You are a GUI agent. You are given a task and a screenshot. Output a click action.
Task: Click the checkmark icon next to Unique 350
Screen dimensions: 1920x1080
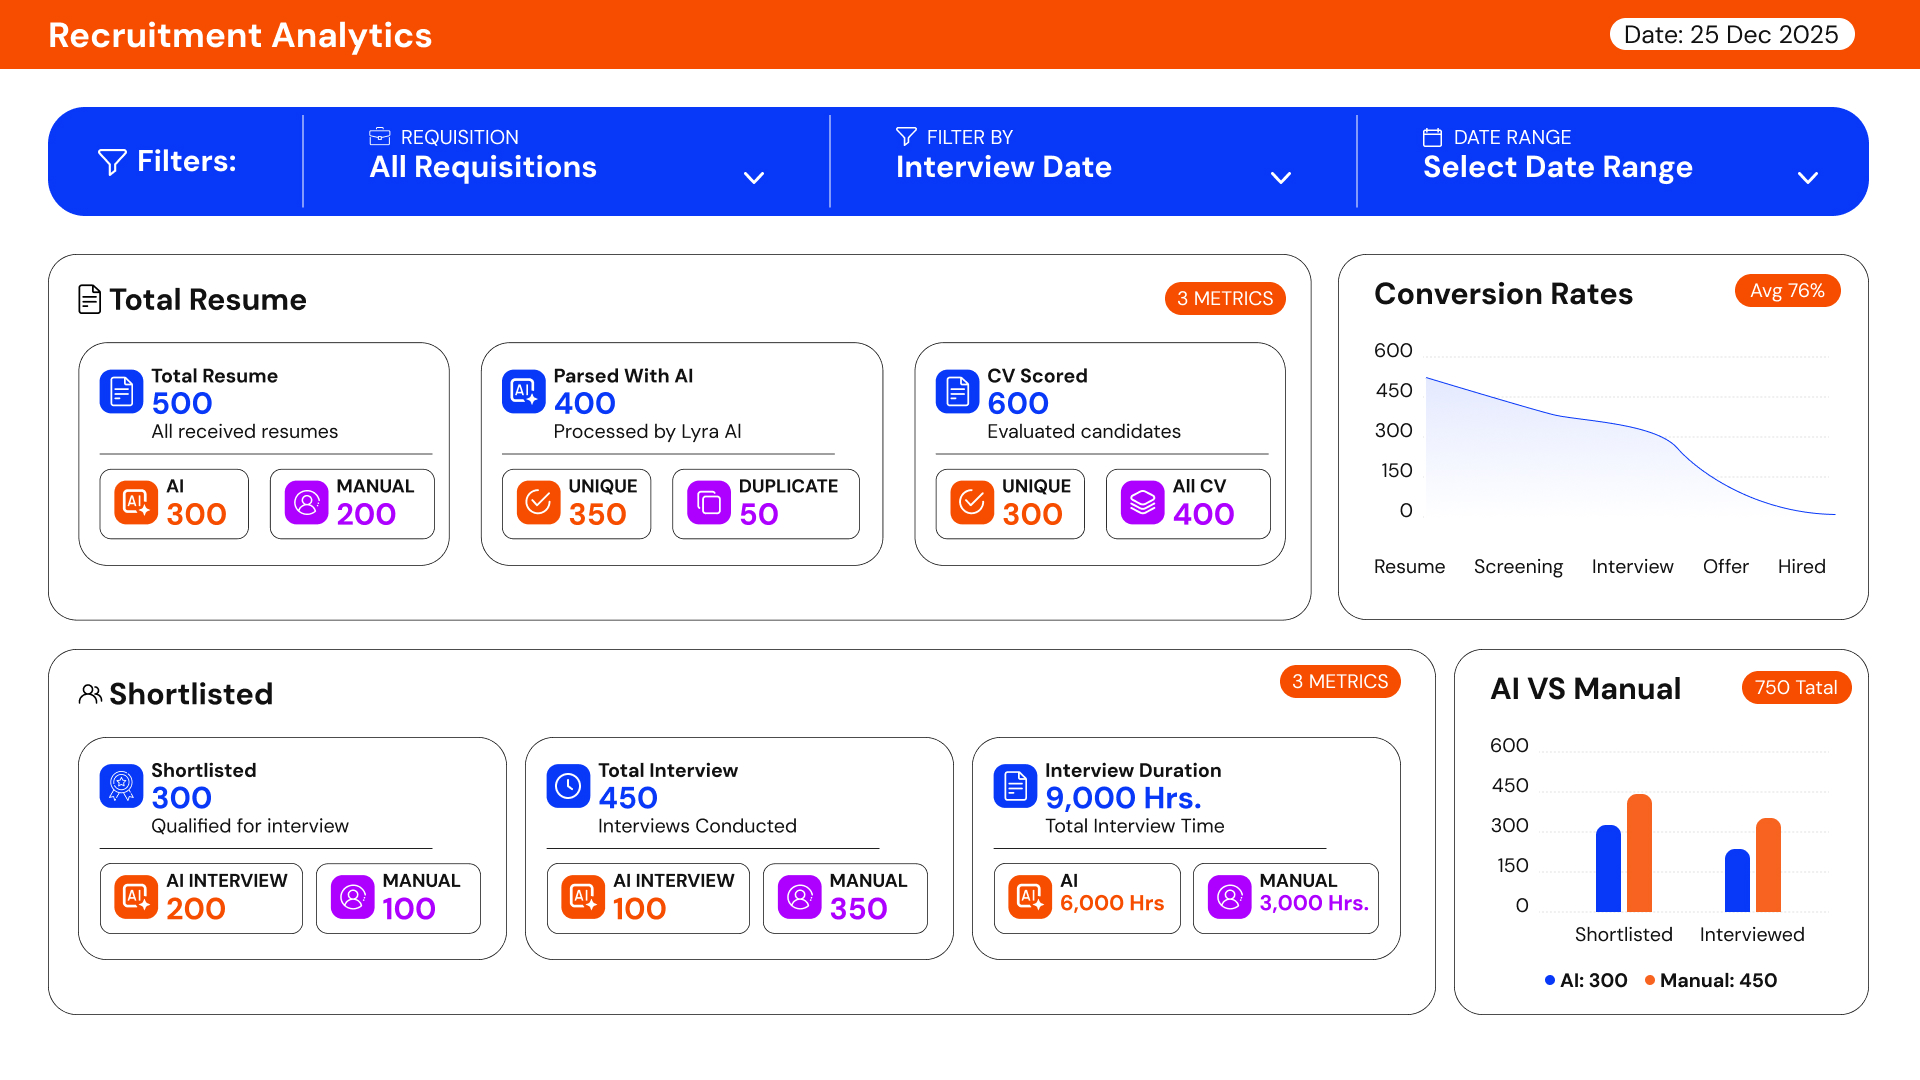pyautogui.click(x=538, y=503)
